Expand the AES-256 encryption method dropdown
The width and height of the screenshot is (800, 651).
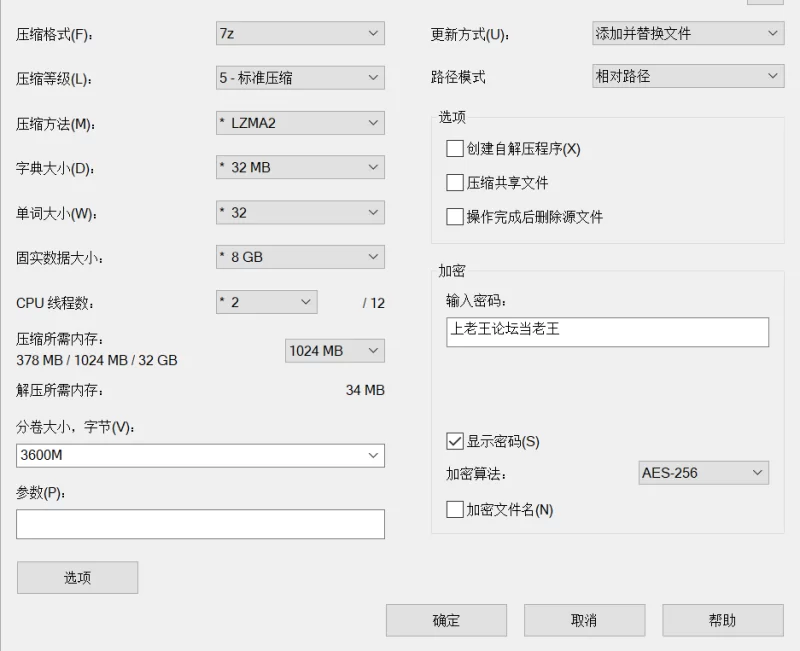pos(703,473)
